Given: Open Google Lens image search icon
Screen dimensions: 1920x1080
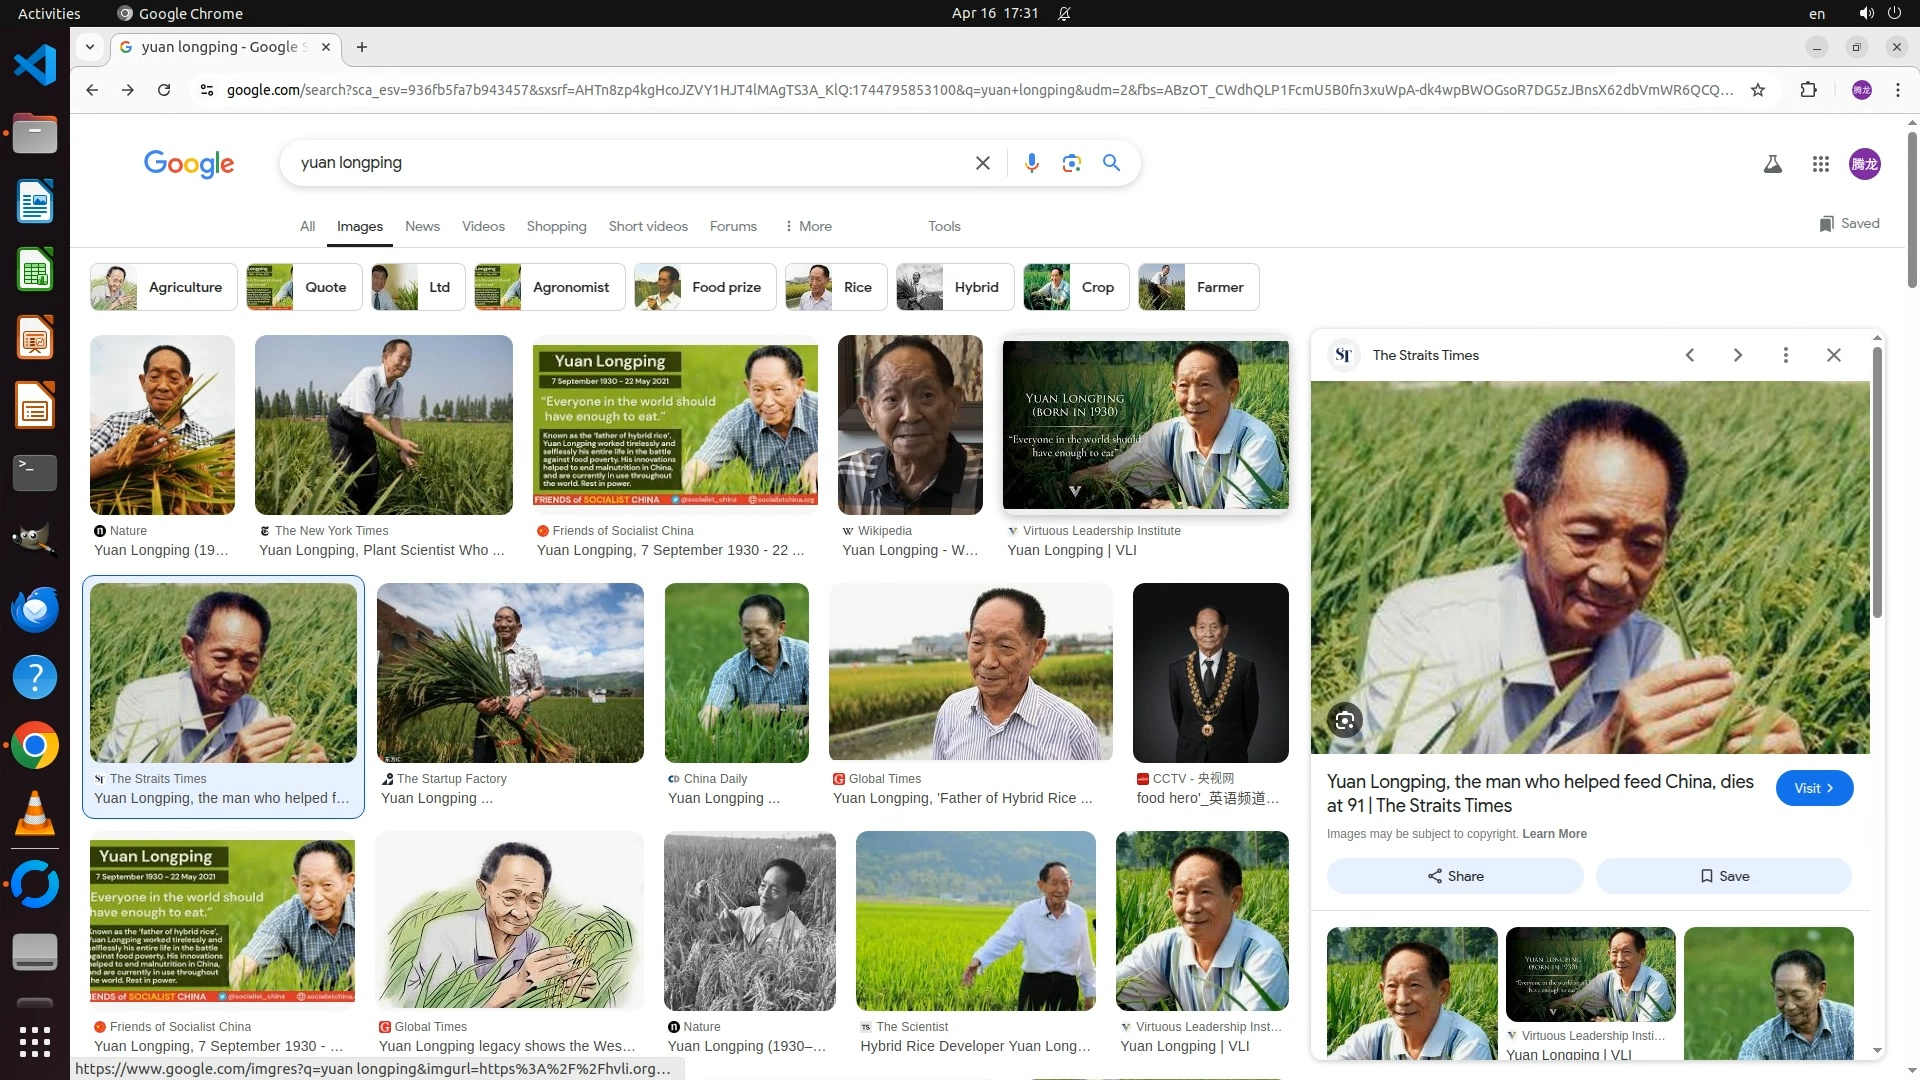Looking at the screenshot, I should click(1071, 163).
